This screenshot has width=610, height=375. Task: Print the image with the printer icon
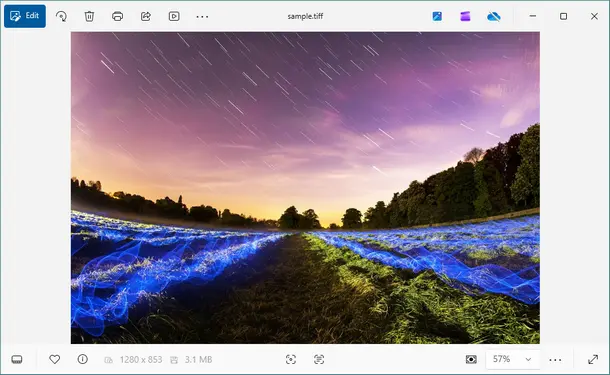117,16
